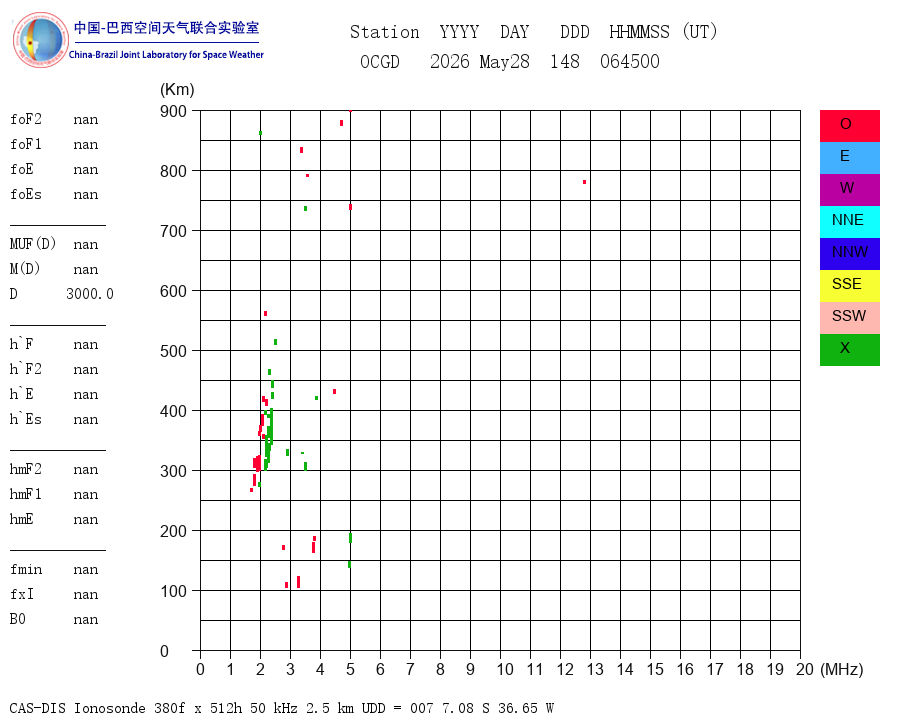Click the 20 MHz axis label
Viewport: 900px width, 720px height.
tap(805, 669)
